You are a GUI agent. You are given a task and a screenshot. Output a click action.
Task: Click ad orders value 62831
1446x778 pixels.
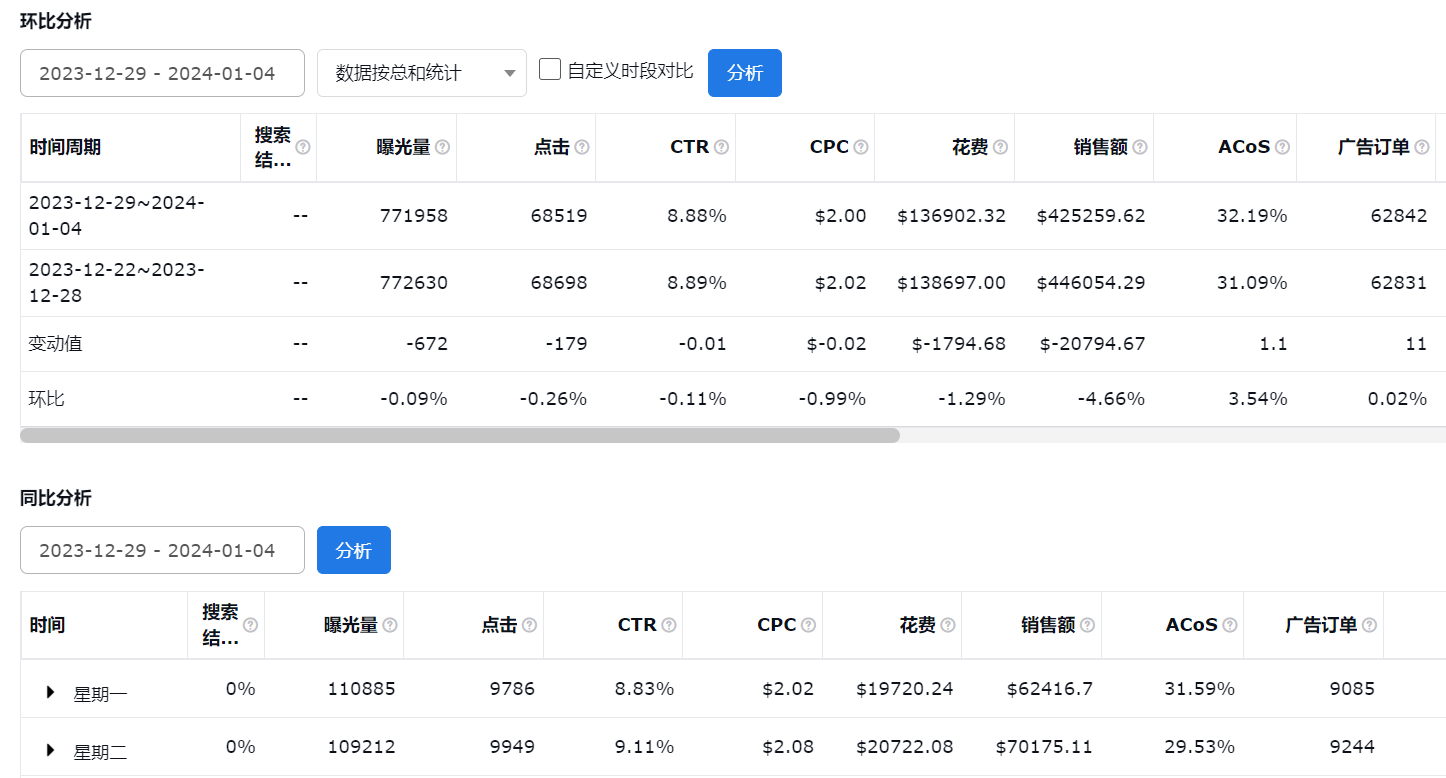point(1399,283)
